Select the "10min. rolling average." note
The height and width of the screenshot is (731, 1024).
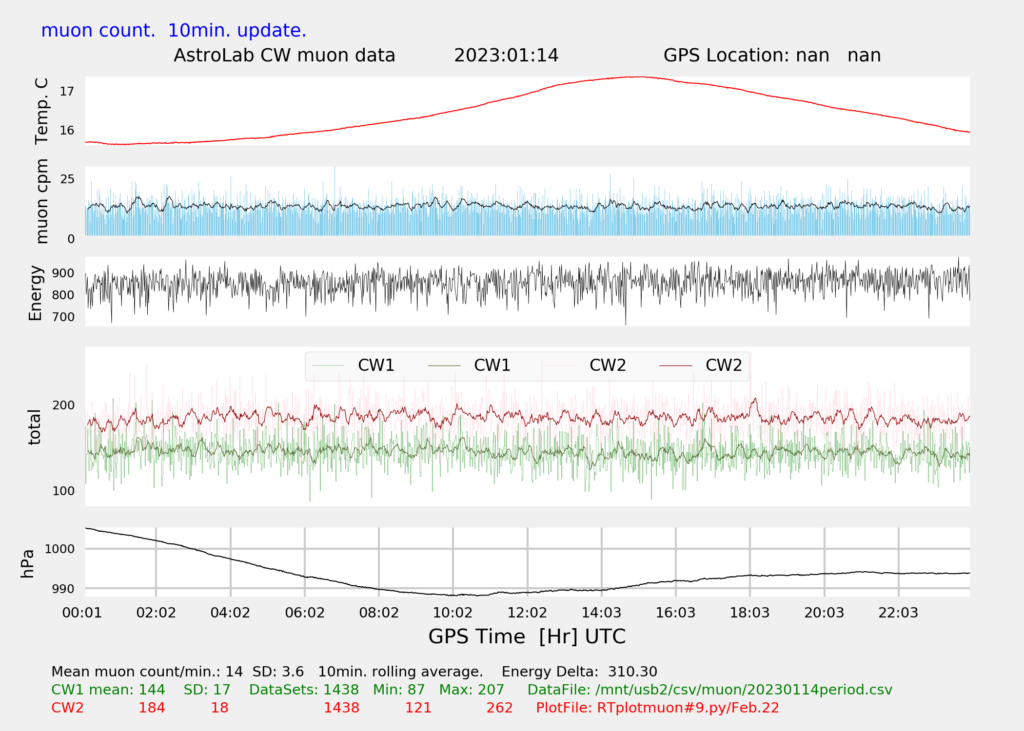pos(400,672)
